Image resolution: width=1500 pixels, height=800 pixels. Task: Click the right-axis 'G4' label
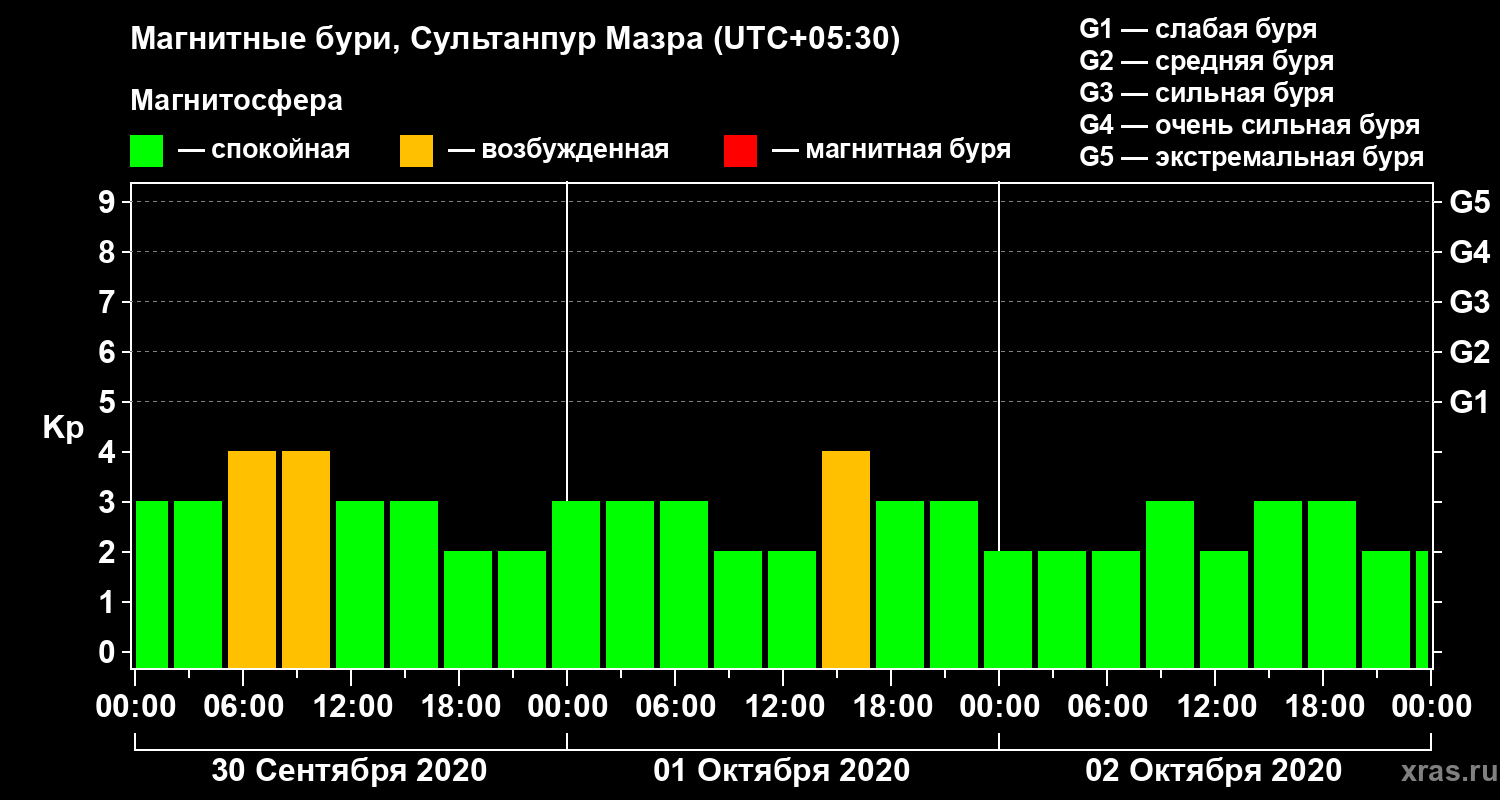pyautogui.click(x=1469, y=253)
